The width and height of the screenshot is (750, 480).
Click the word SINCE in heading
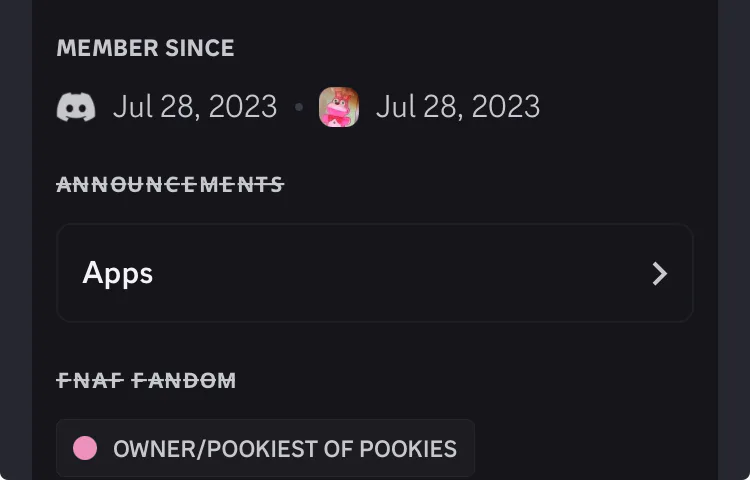pyautogui.click(x=199, y=48)
